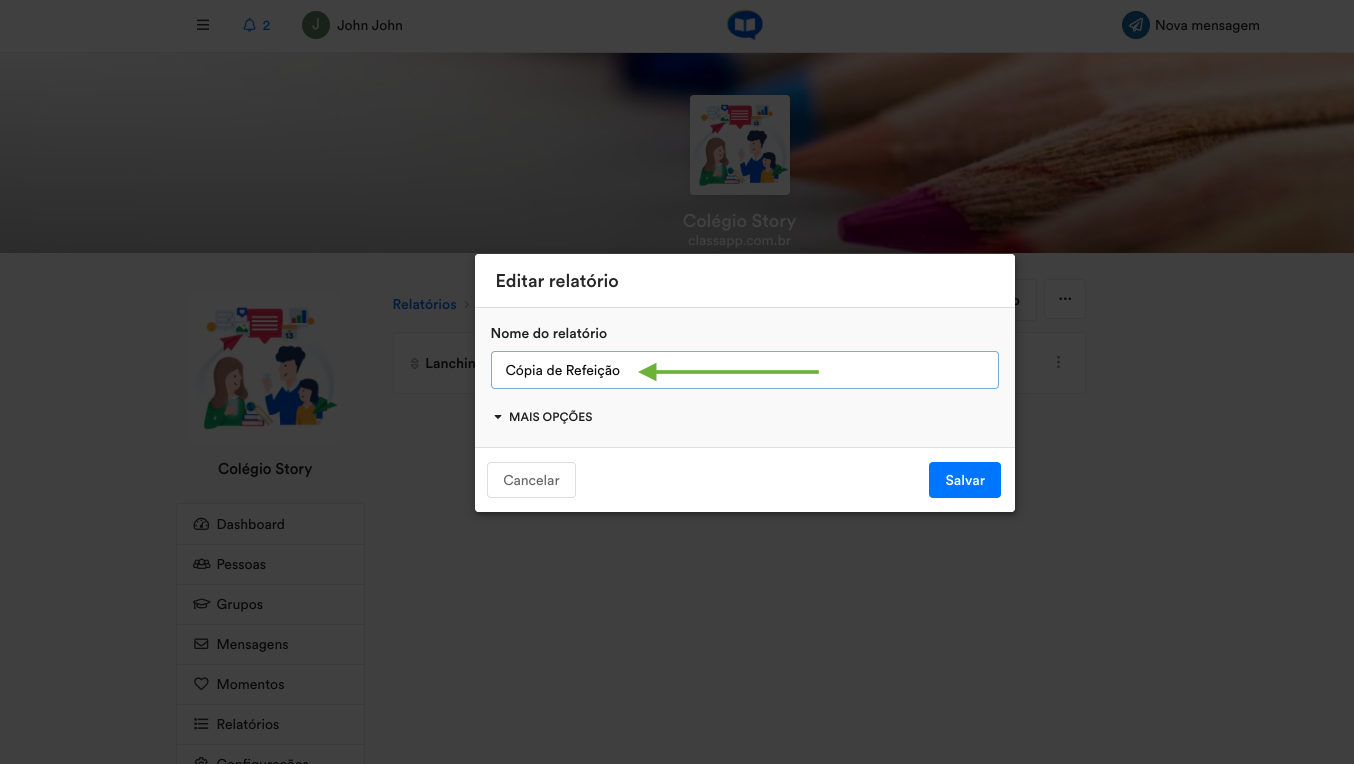Open the Momentos sidebar item

[x=271, y=684]
